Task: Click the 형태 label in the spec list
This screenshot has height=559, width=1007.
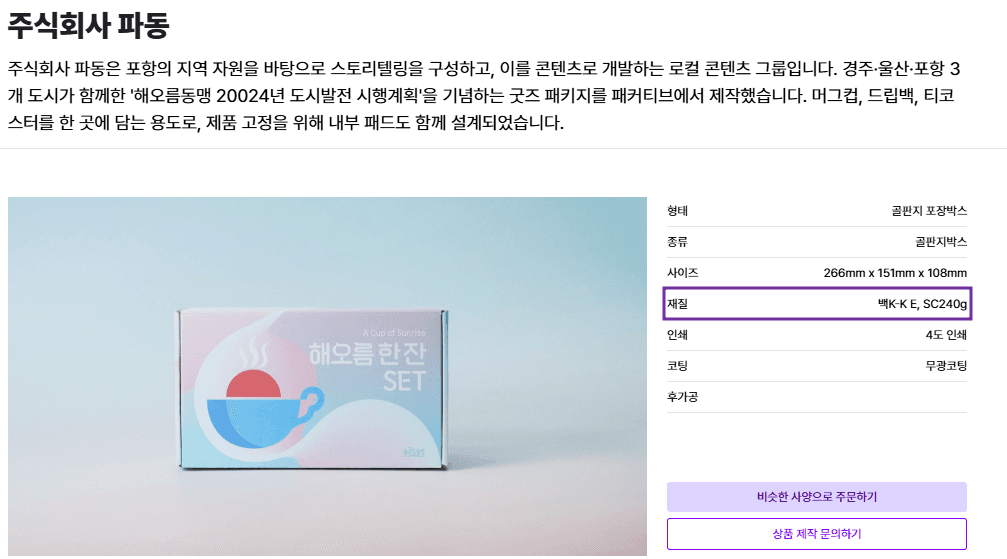Action: tap(677, 211)
